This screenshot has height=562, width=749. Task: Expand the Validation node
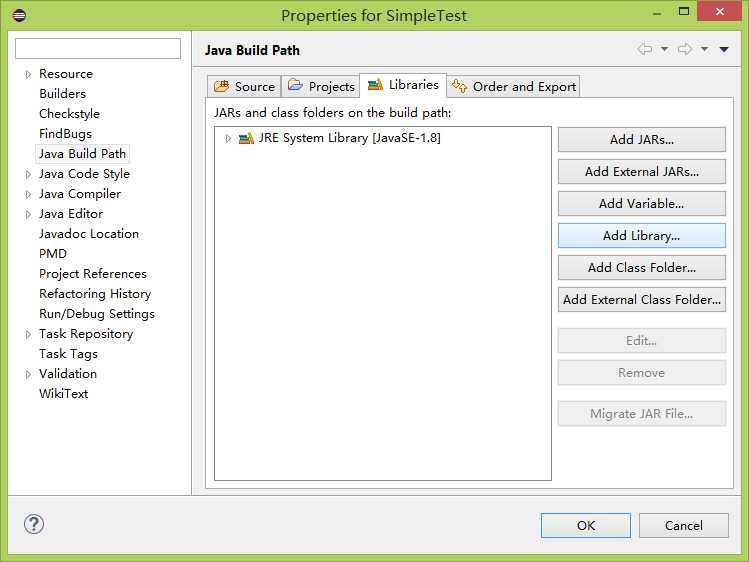(x=28, y=374)
